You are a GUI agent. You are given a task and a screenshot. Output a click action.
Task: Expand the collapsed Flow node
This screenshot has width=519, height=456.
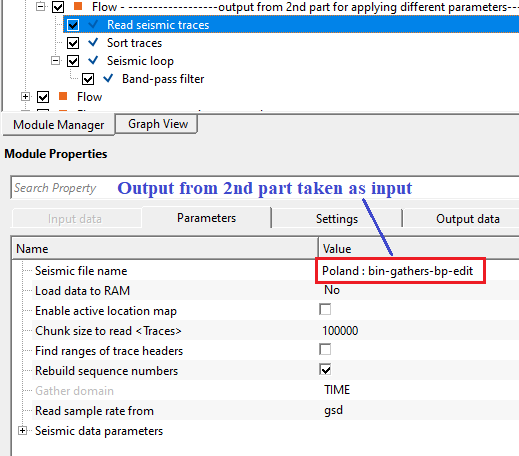click(25, 96)
